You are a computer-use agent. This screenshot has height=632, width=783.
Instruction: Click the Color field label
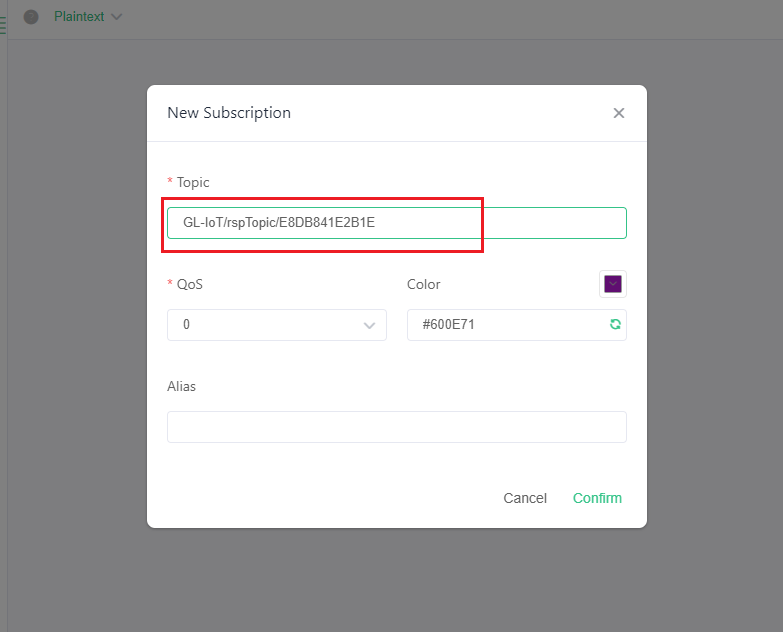click(423, 285)
